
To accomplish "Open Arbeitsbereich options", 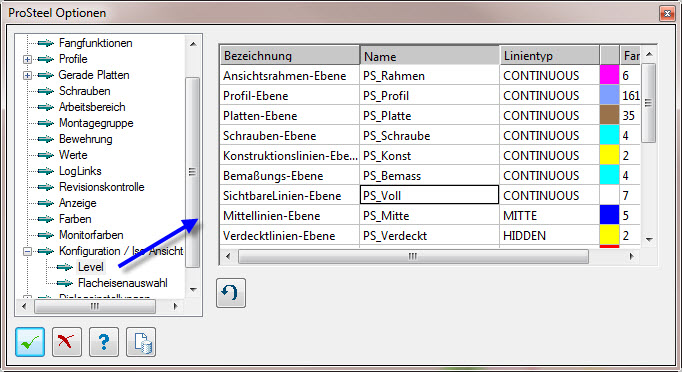I will pyautogui.click(x=92, y=107).
